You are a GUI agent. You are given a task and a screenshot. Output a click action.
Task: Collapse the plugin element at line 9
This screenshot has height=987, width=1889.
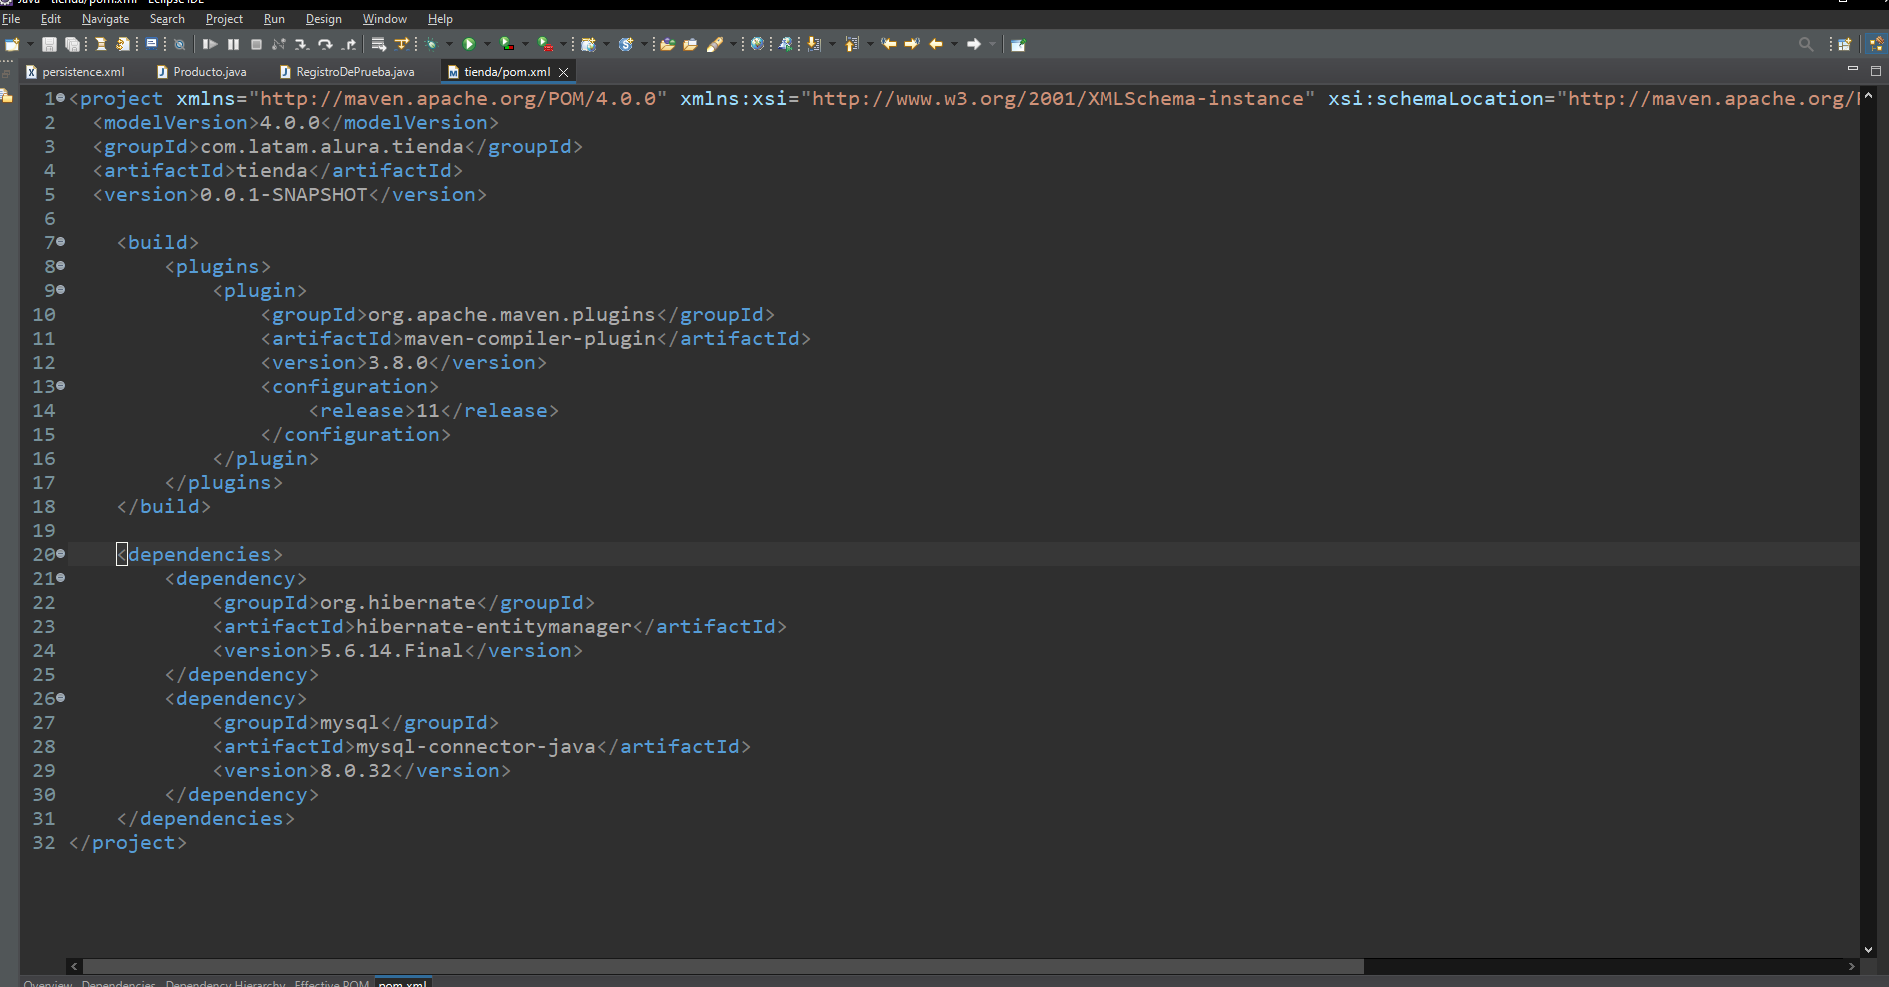[61, 289]
